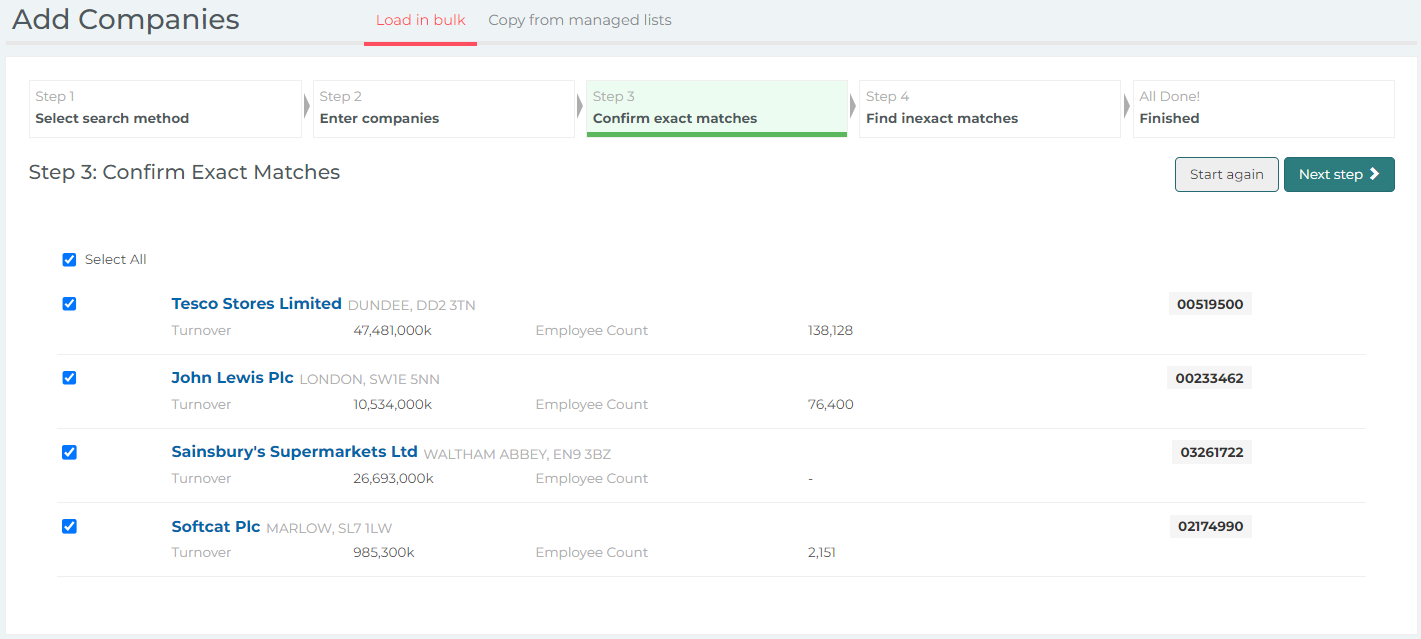Click Softcat turnover 985,300k
The width and height of the screenshot is (1421, 639).
point(383,552)
